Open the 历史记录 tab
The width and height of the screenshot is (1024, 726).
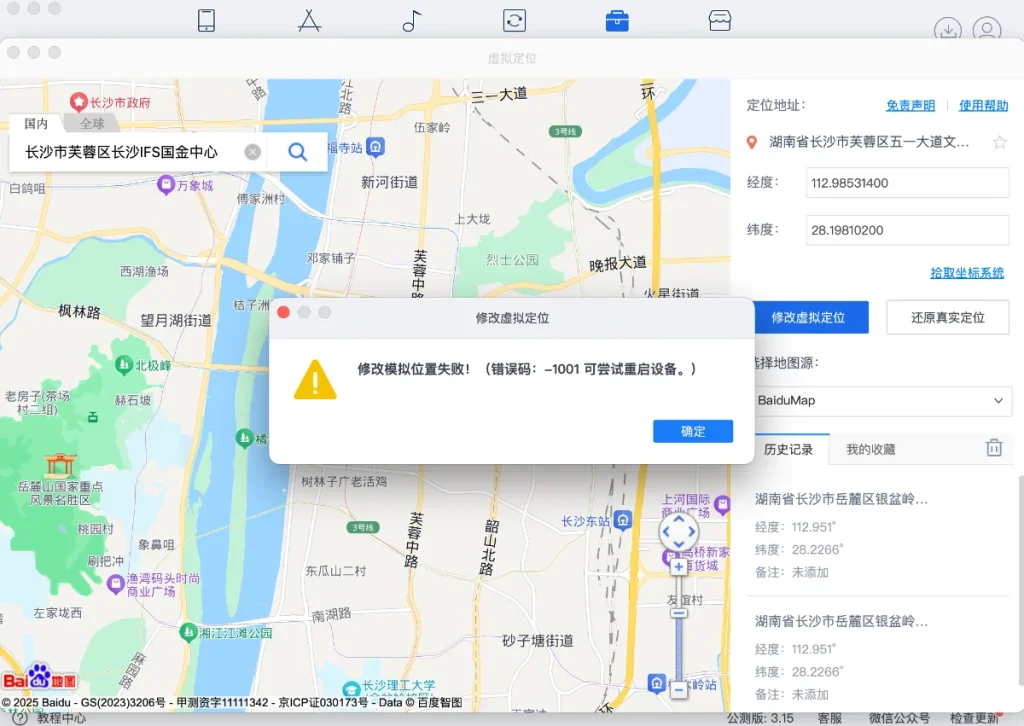click(788, 449)
